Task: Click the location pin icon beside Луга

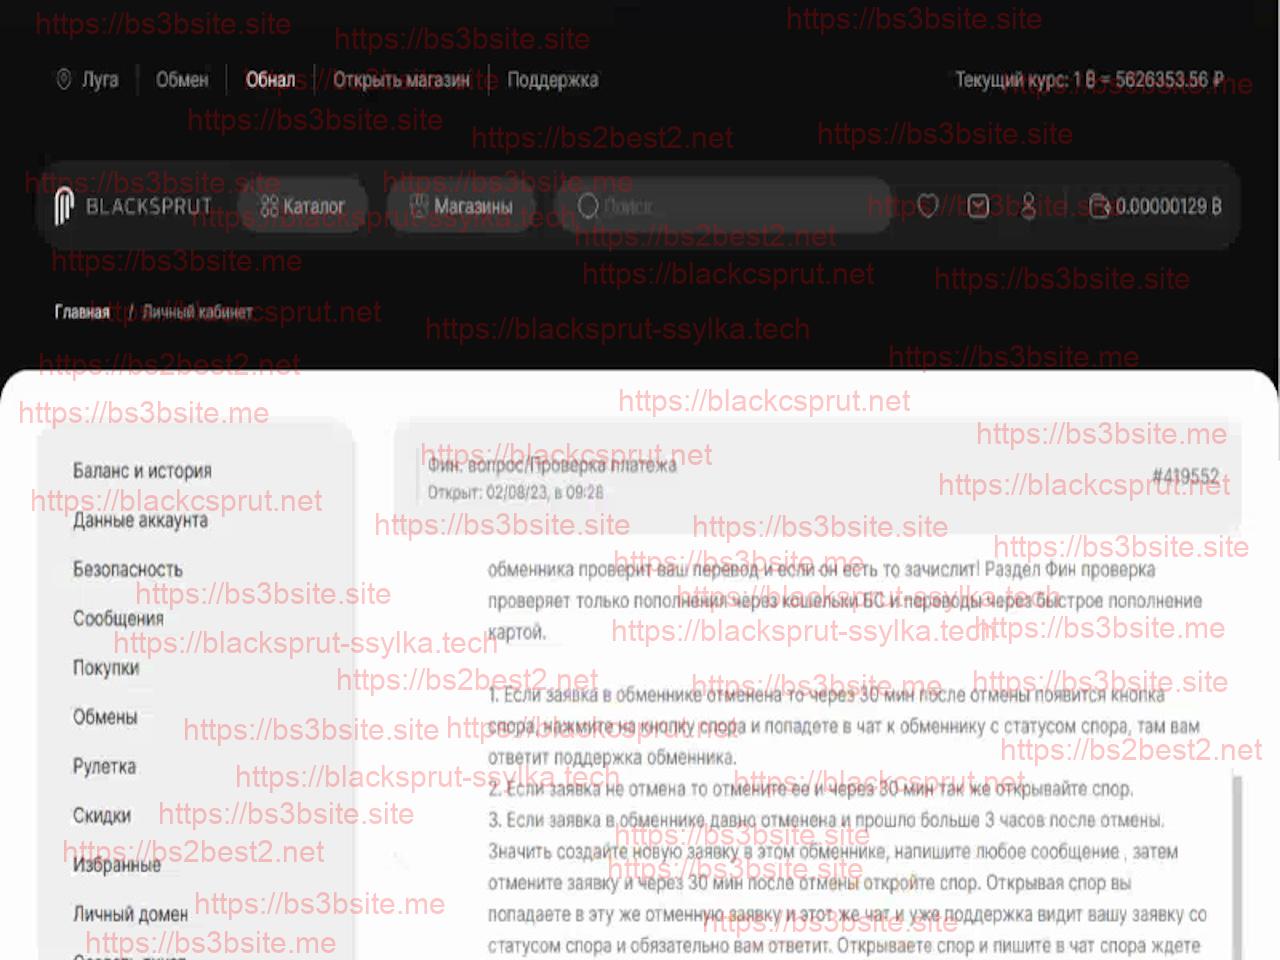Action: [64, 79]
